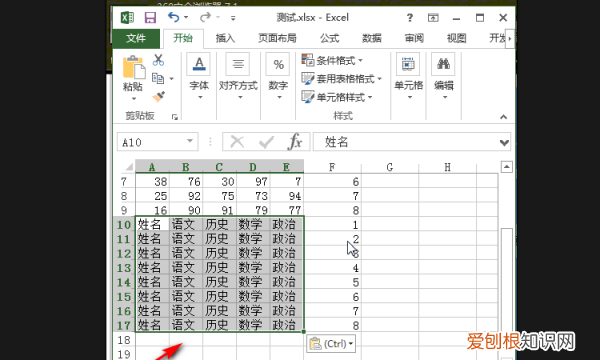Open the 文件 tab
This screenshot has height=360, width=600.
(x=136, y=38)
